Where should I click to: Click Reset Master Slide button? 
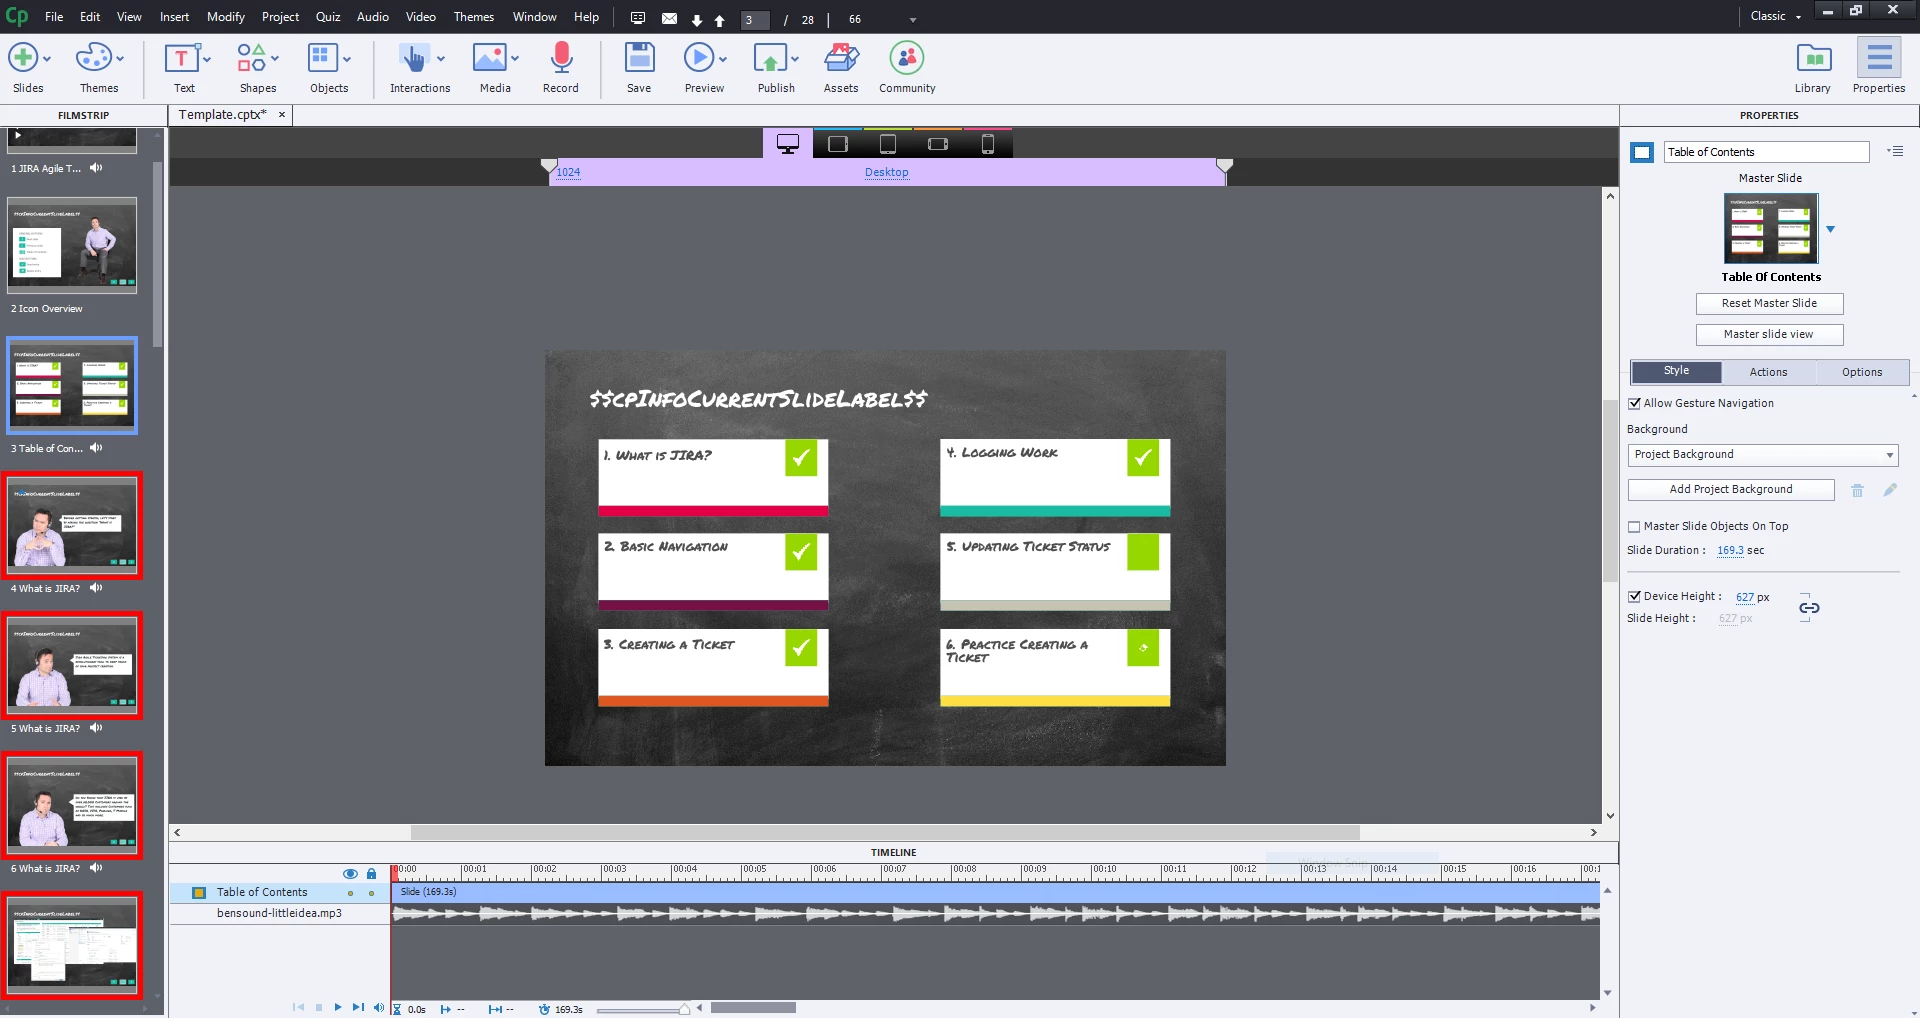1769,304
